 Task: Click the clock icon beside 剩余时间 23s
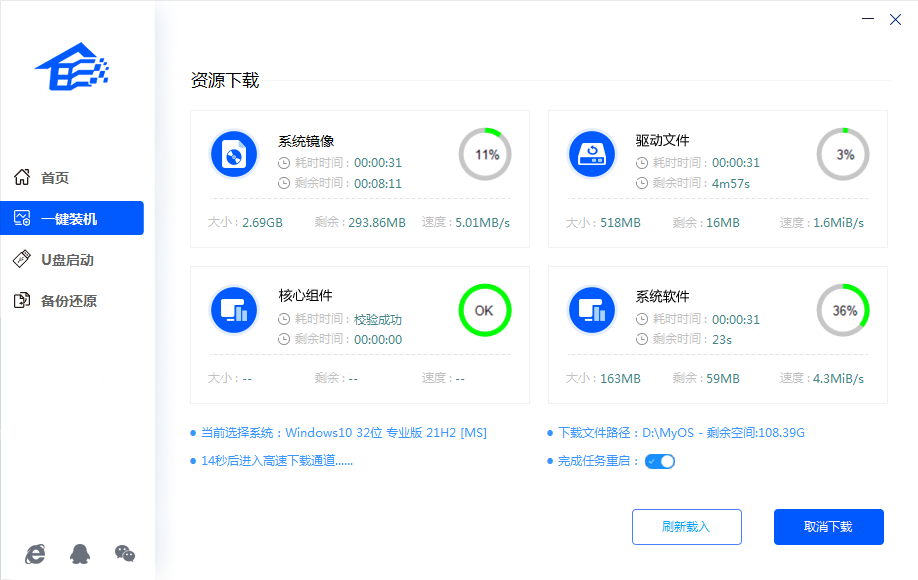(x=642, y=339)
